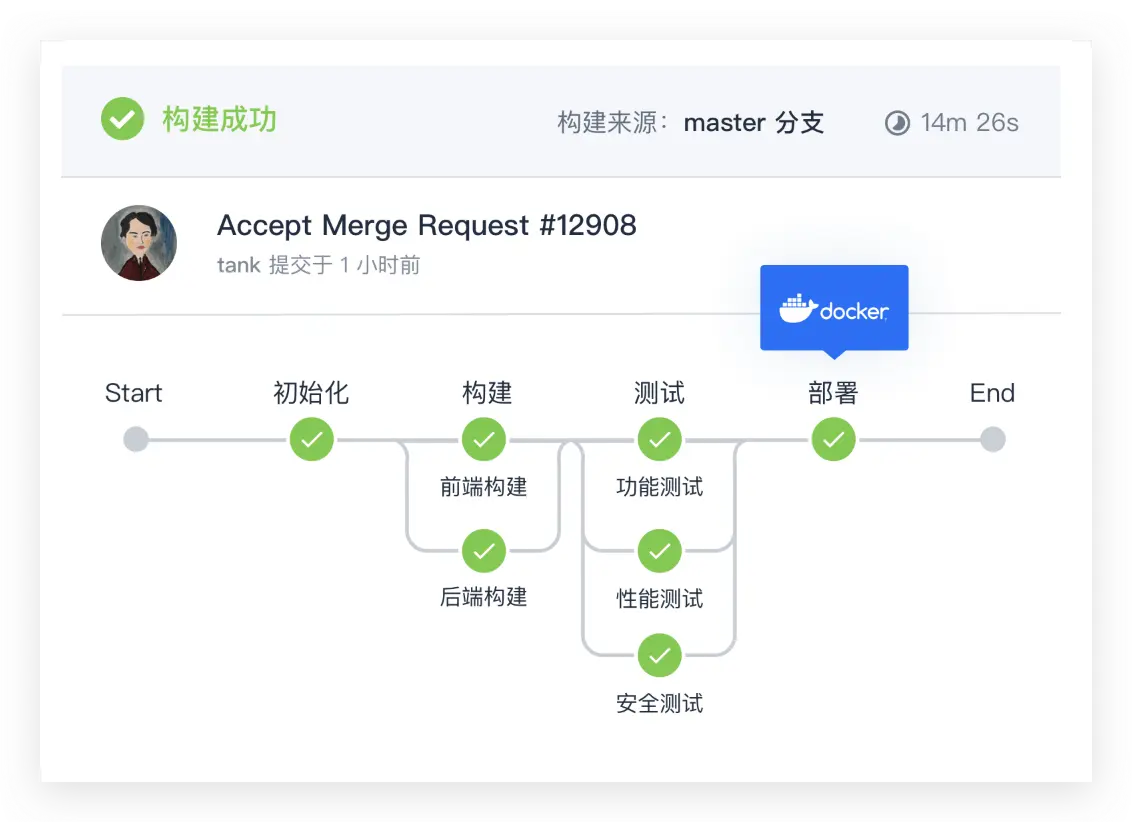The width and height of the screenshot is (1132, 822).
Task: Click the 构建 stage status icon
Action: click(x=485, y=439)
